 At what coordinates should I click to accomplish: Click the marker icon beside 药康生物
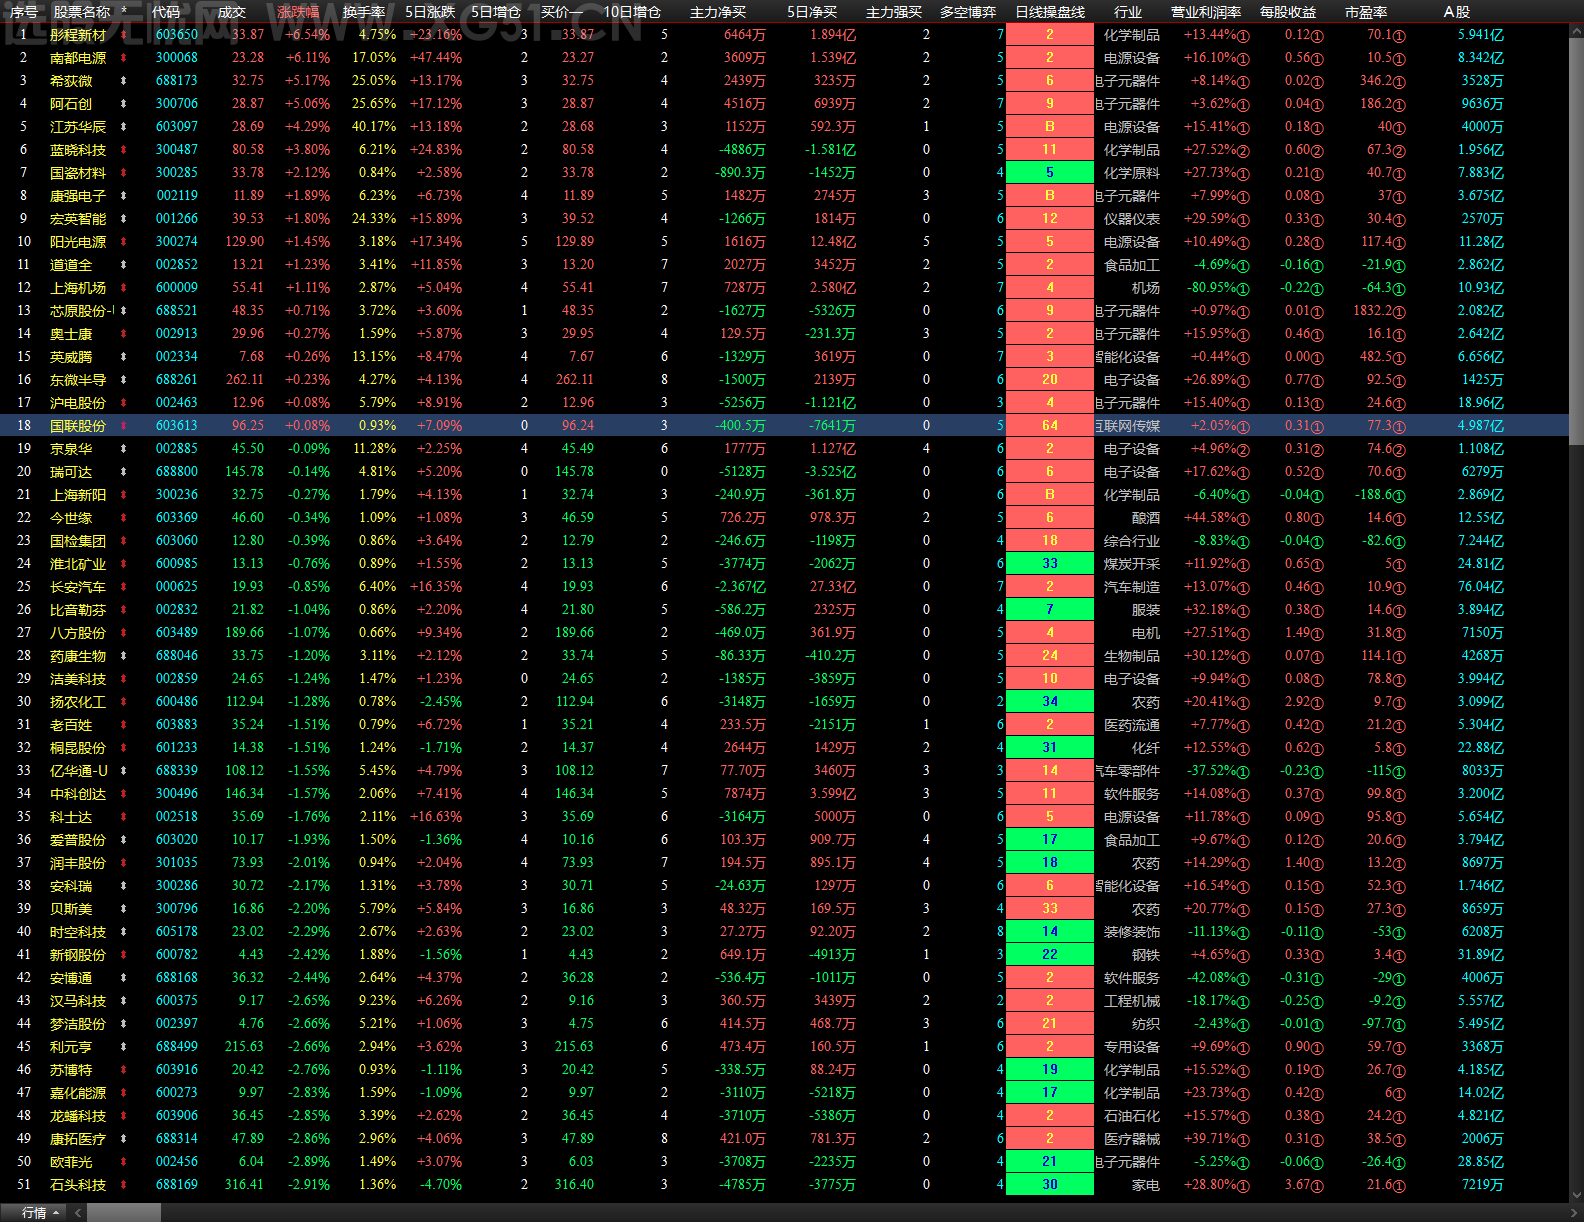click(x=124, y=656)
